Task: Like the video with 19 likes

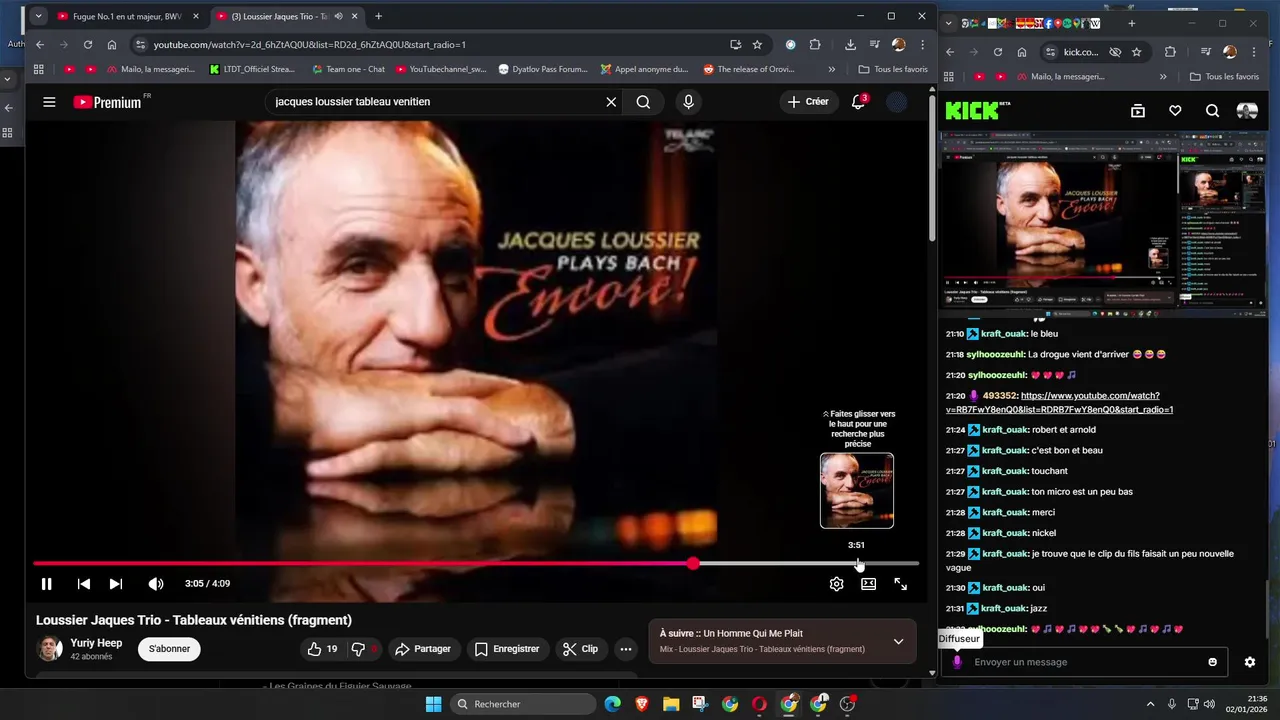Action: pyautogui.click(x=322, y=649)
